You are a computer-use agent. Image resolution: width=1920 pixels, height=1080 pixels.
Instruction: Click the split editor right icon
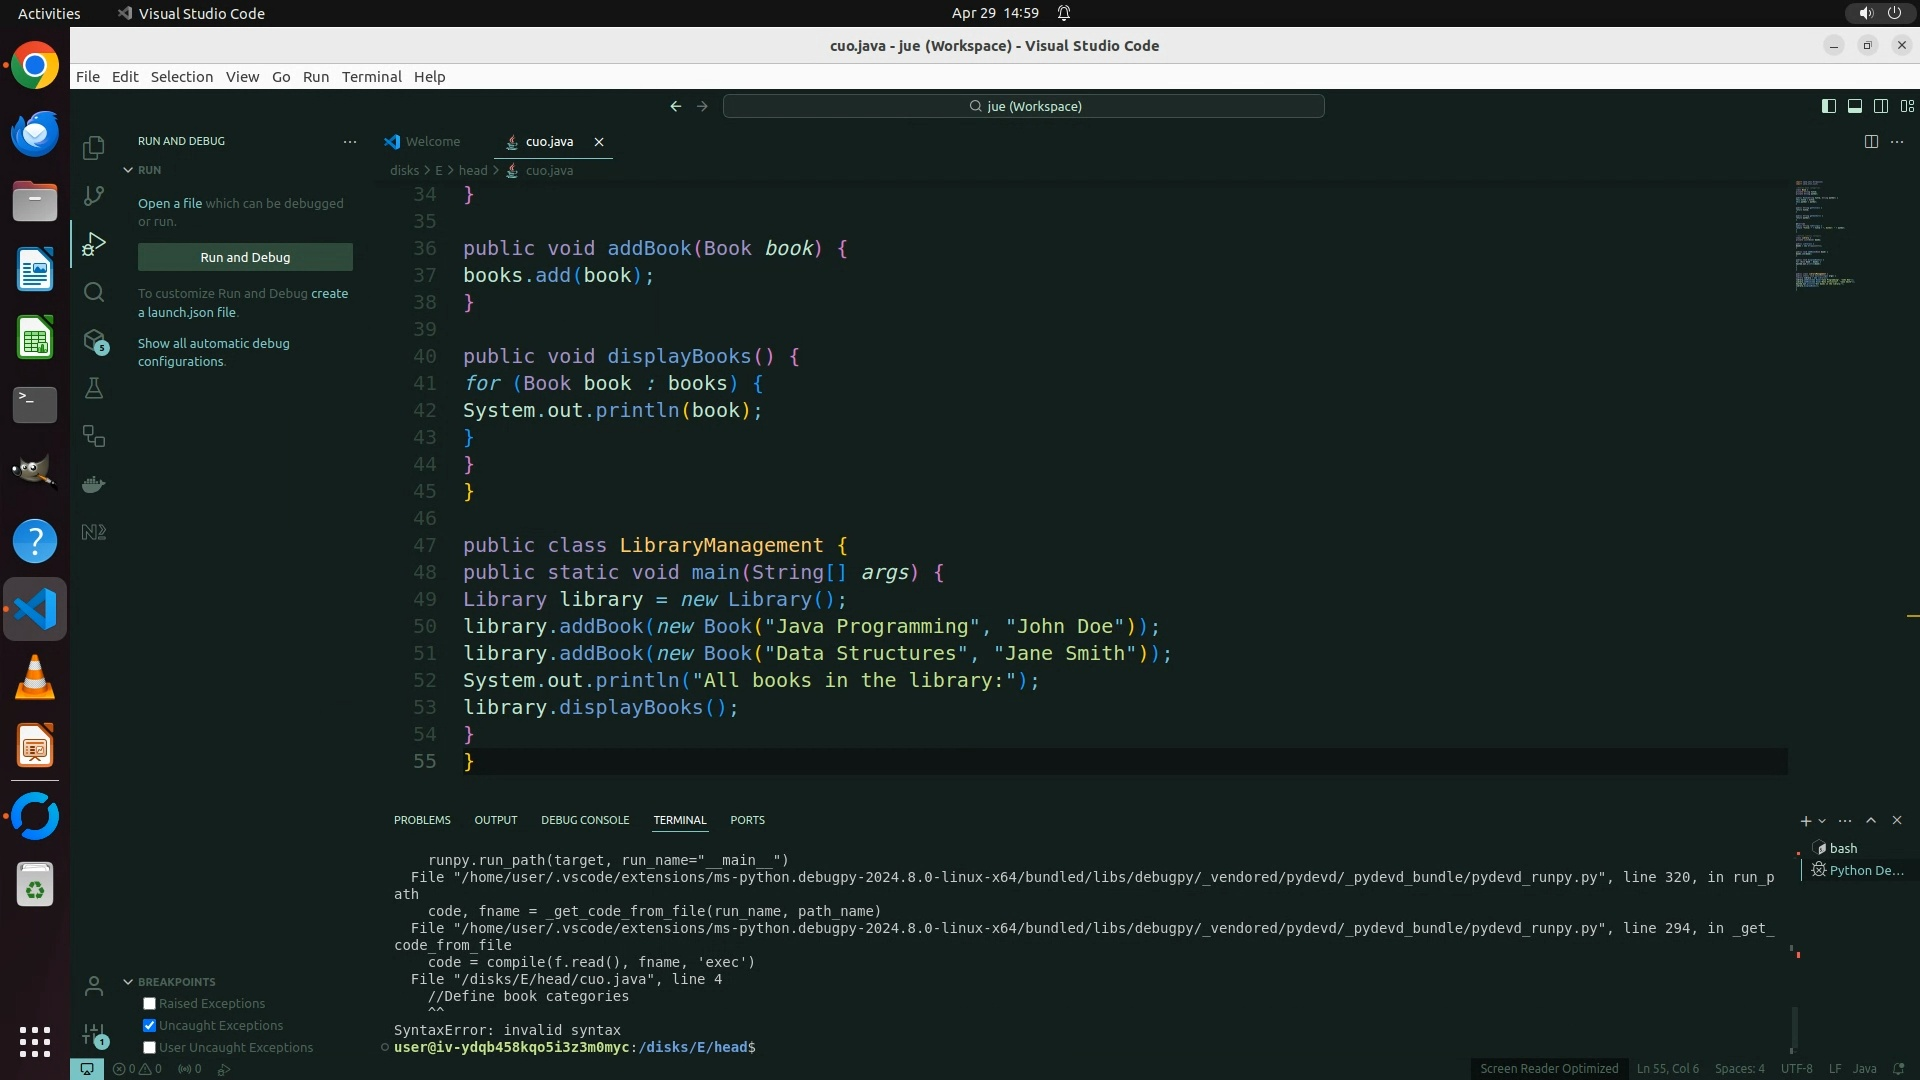click(1871, 142)
